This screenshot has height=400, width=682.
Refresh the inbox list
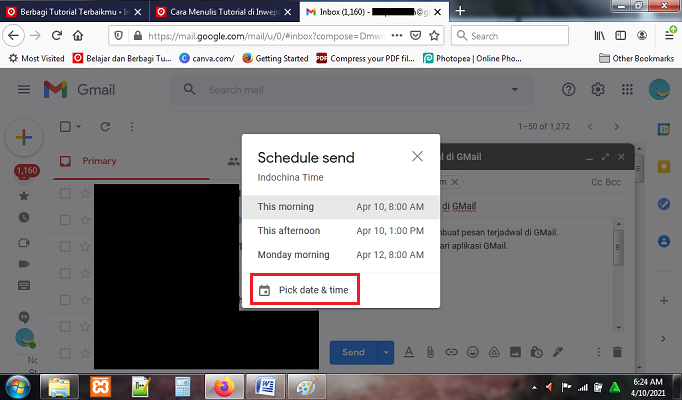pos(105,127)
